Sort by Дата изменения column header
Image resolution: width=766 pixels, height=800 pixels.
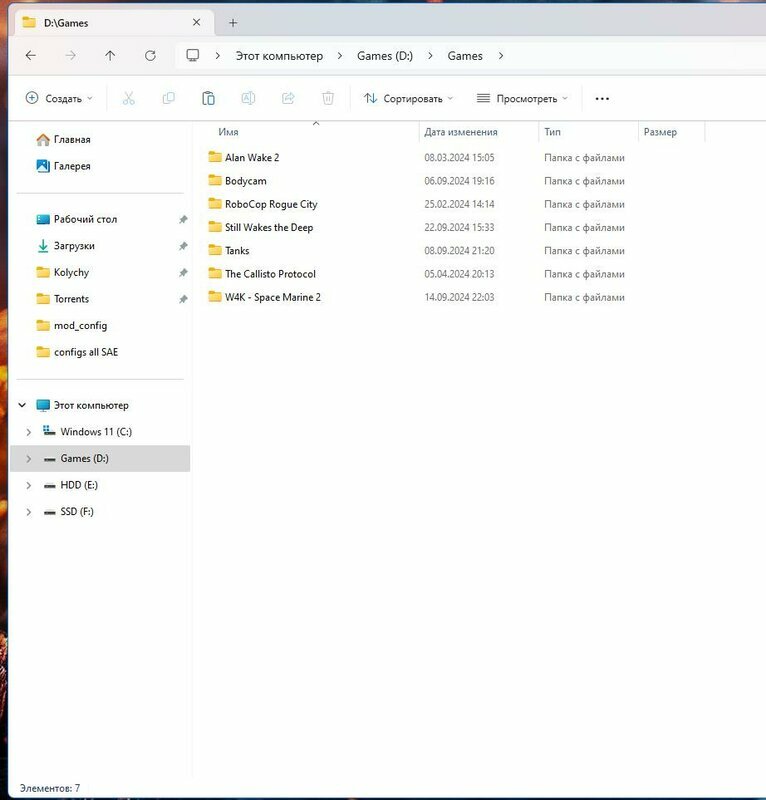(x=460, y=132)
